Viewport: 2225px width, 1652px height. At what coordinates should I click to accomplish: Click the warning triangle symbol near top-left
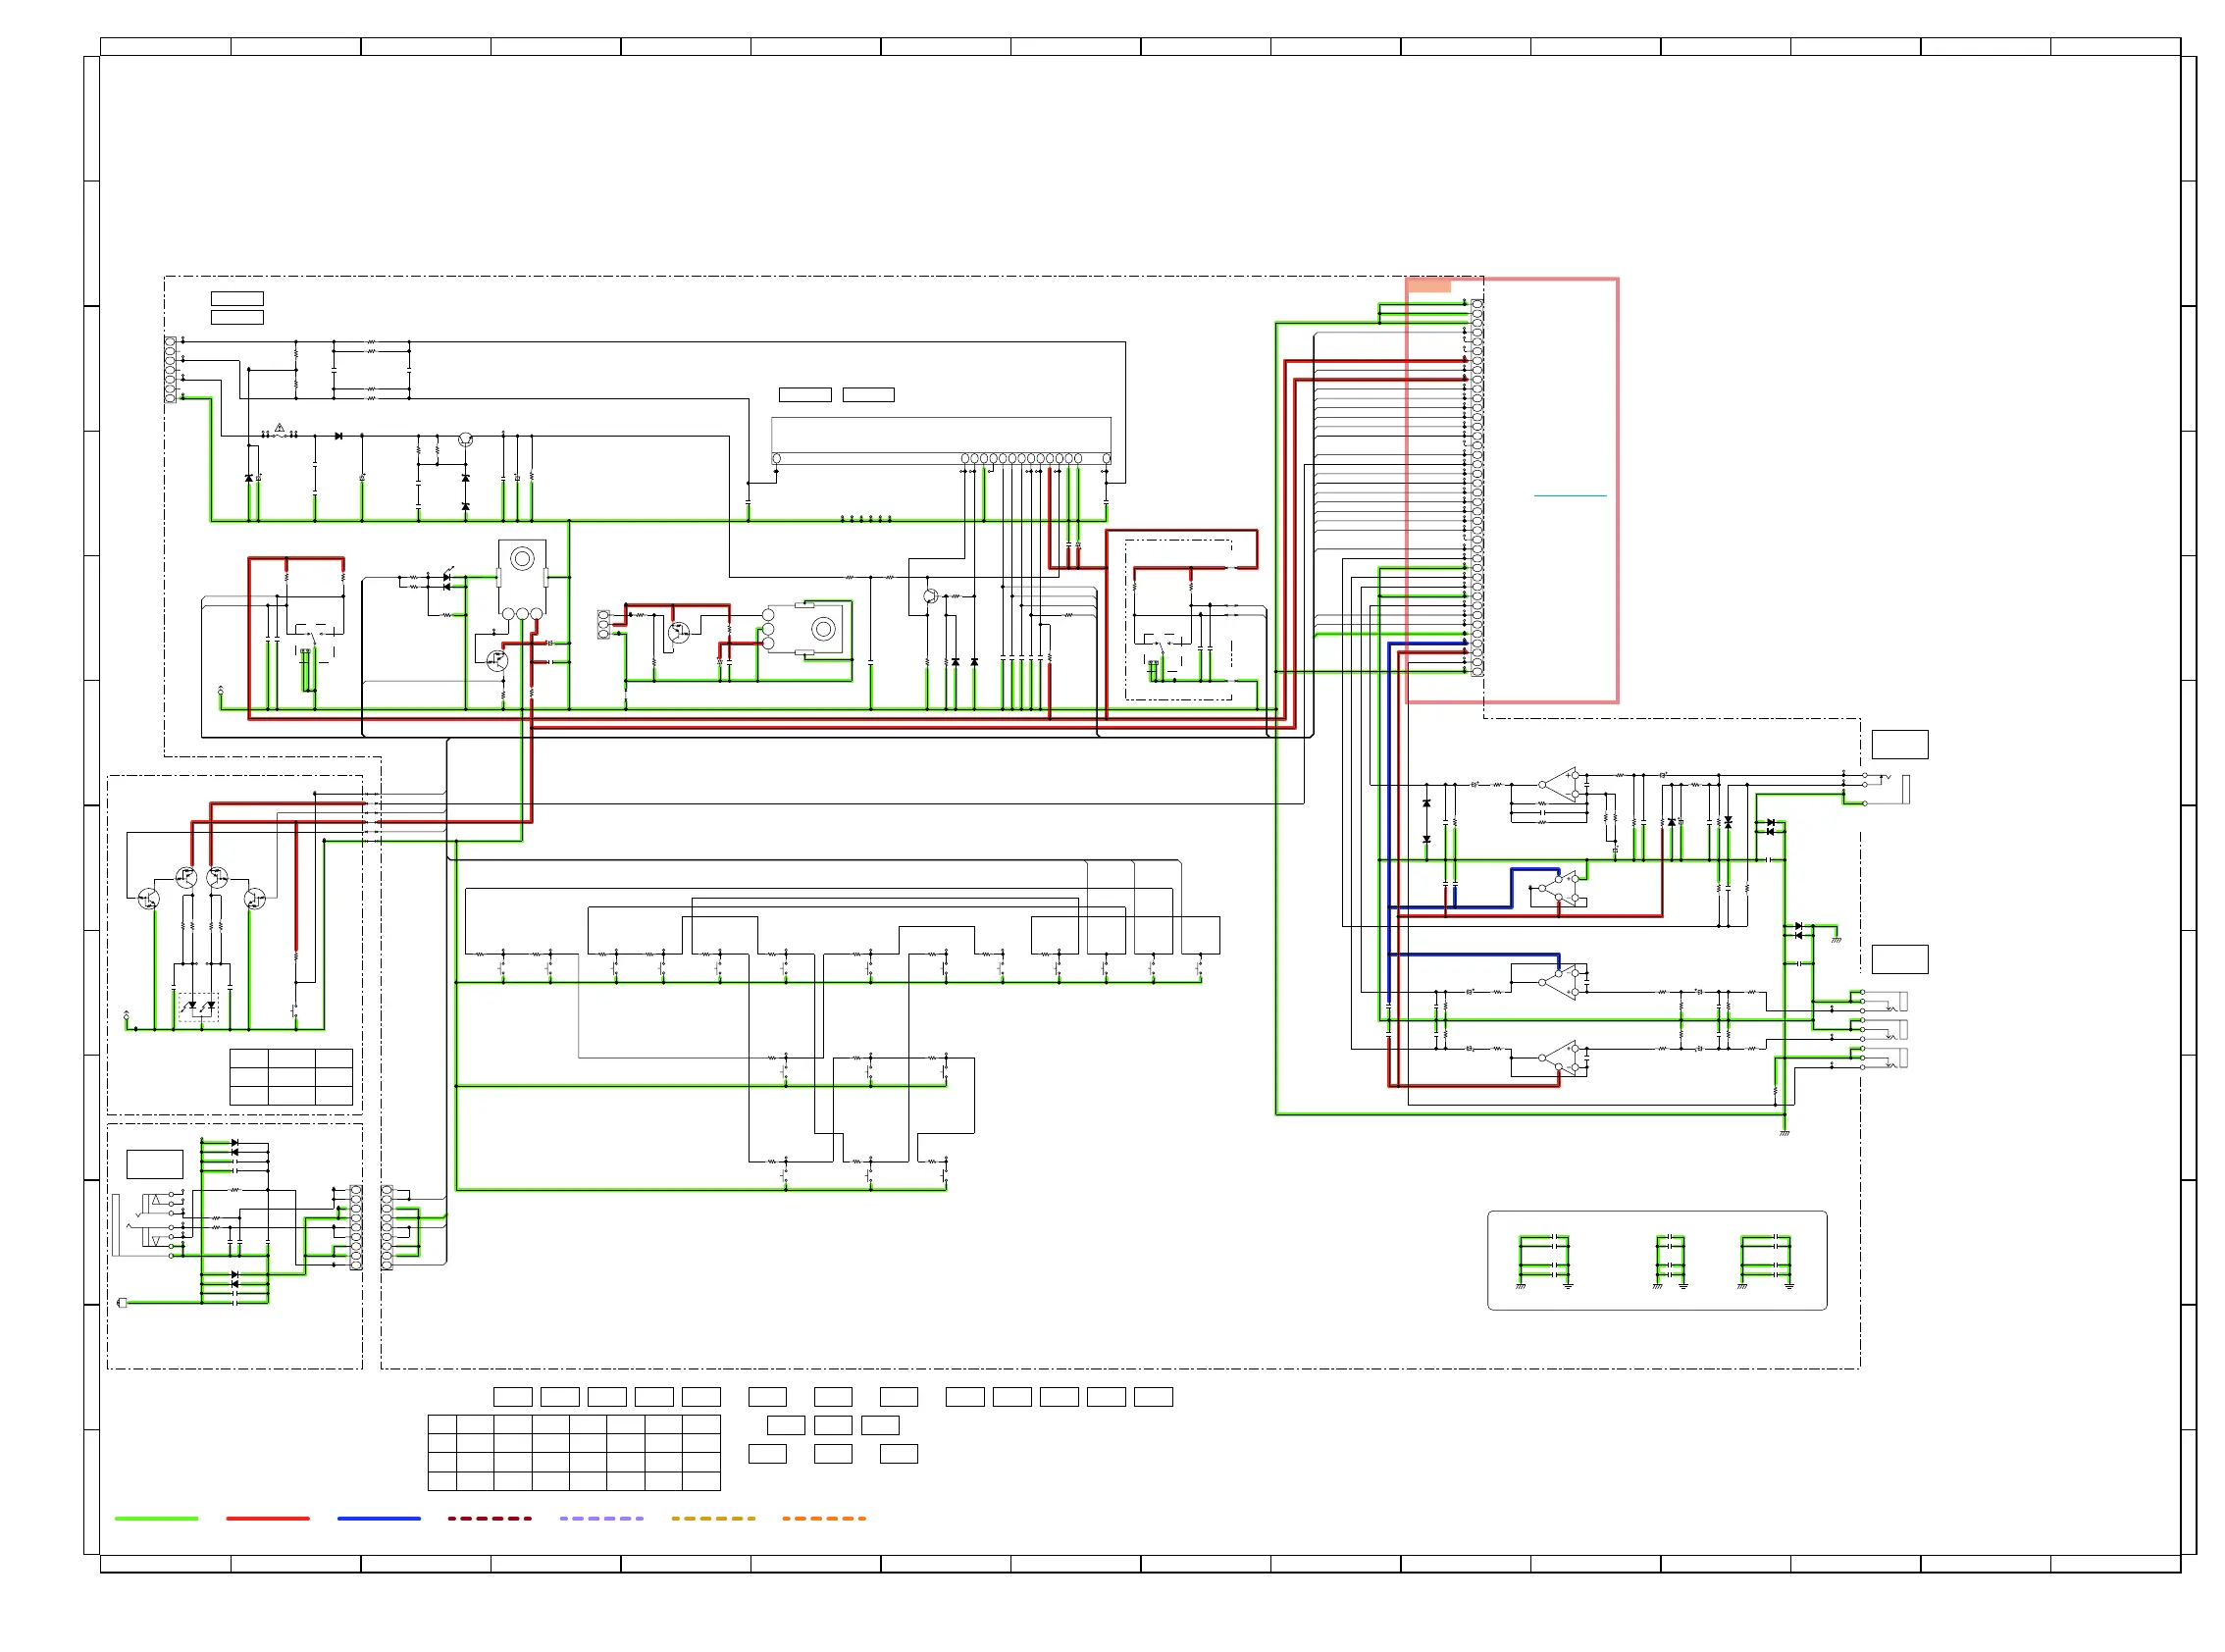tap(280, 428)
